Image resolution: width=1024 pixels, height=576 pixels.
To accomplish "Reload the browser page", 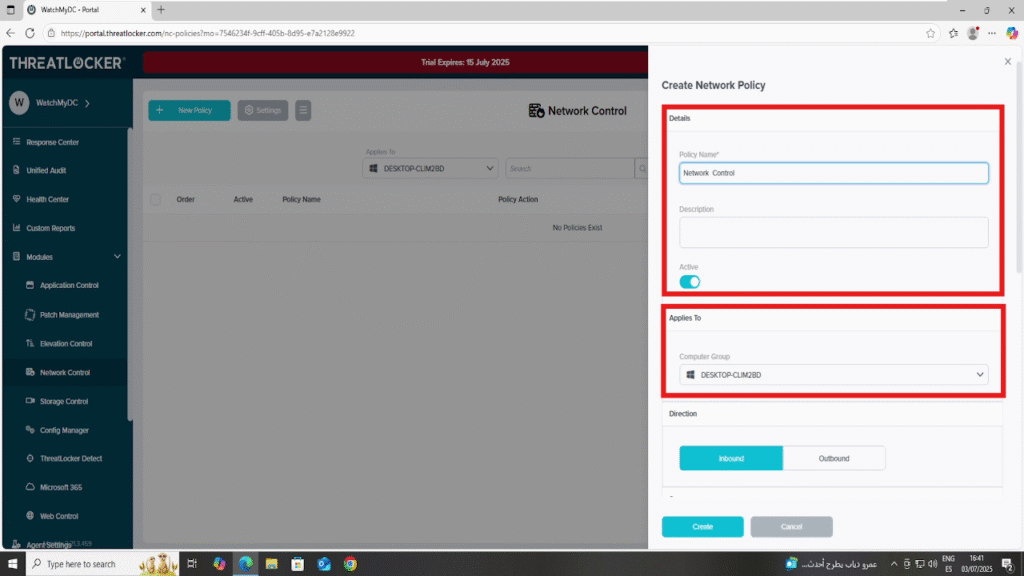I will 30,33.
